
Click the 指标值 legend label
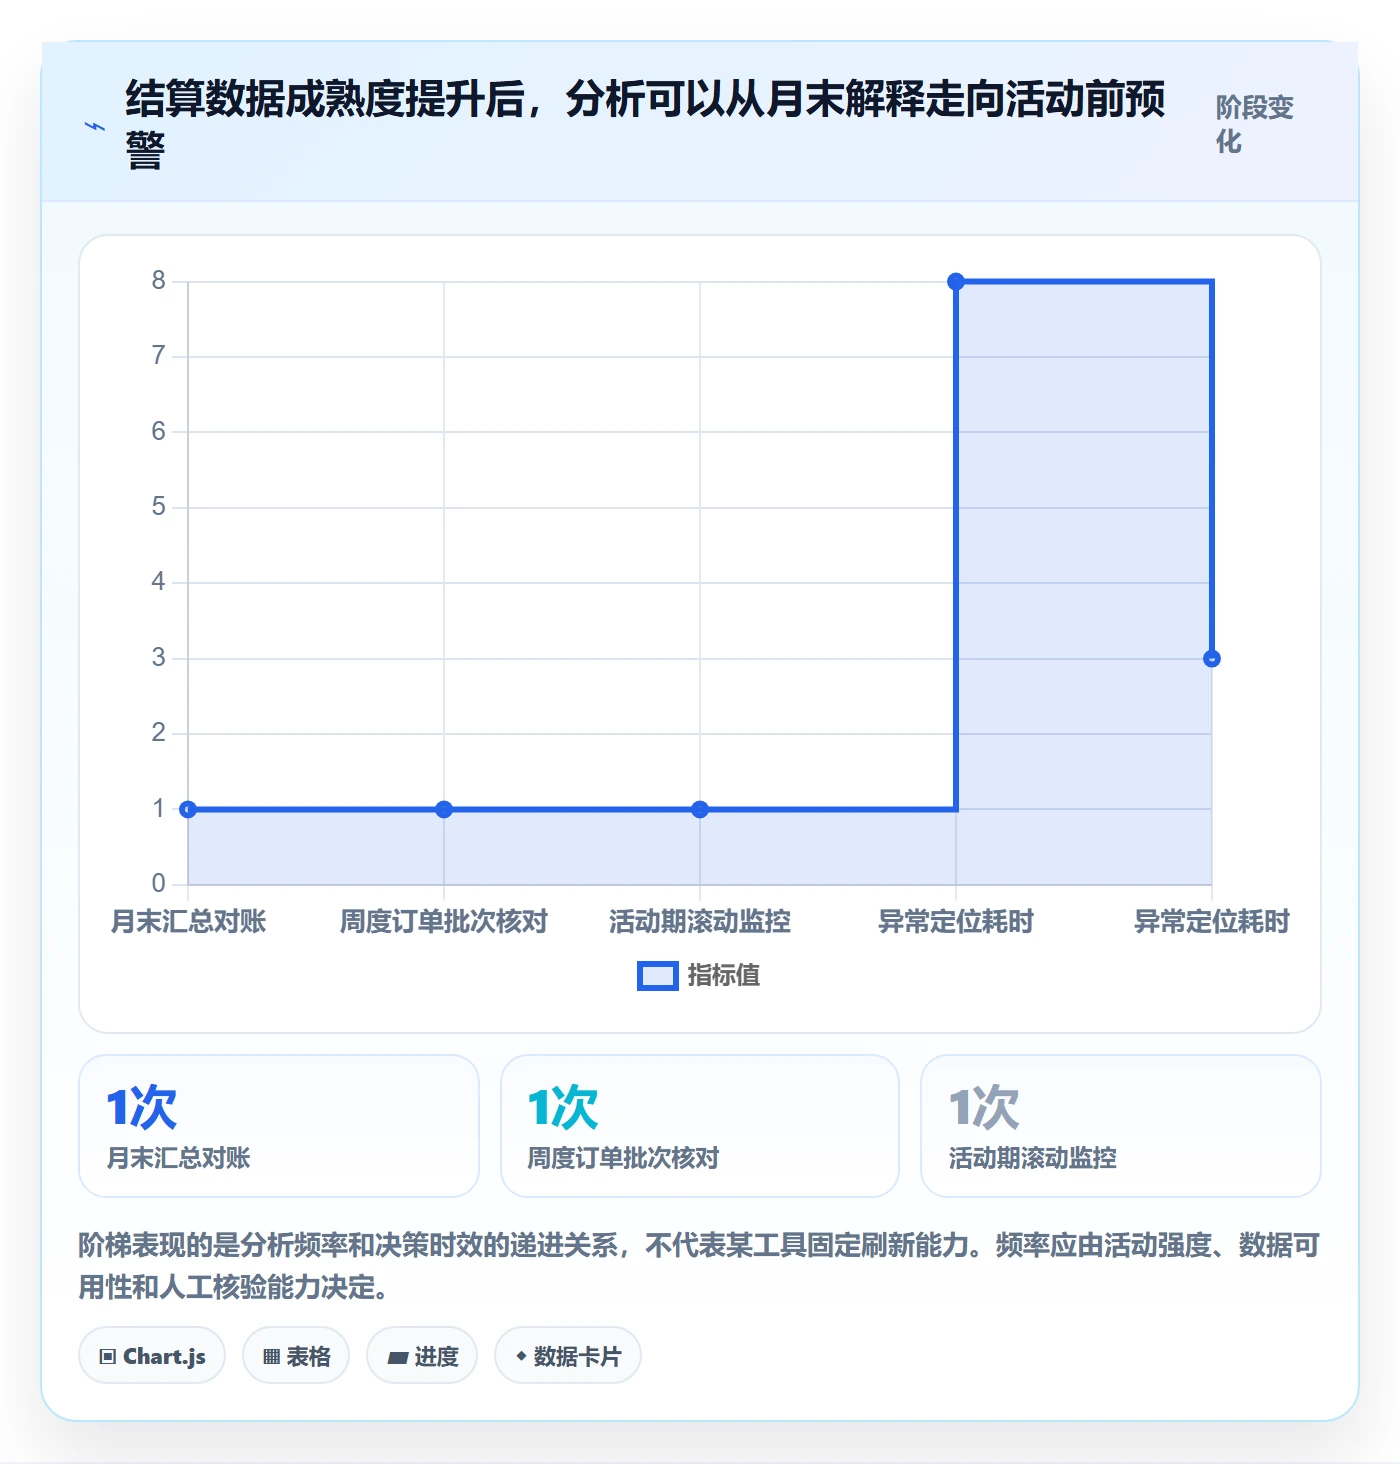(724, 976)
